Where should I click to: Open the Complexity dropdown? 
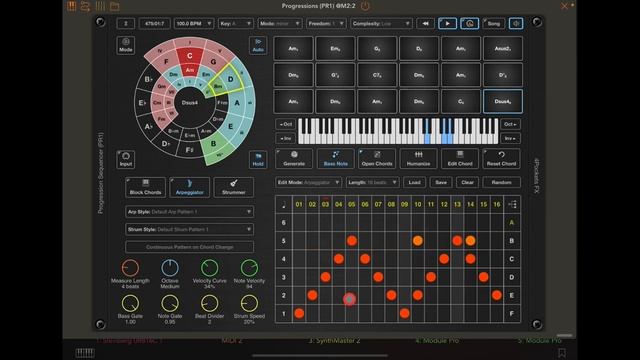(381, 23)
